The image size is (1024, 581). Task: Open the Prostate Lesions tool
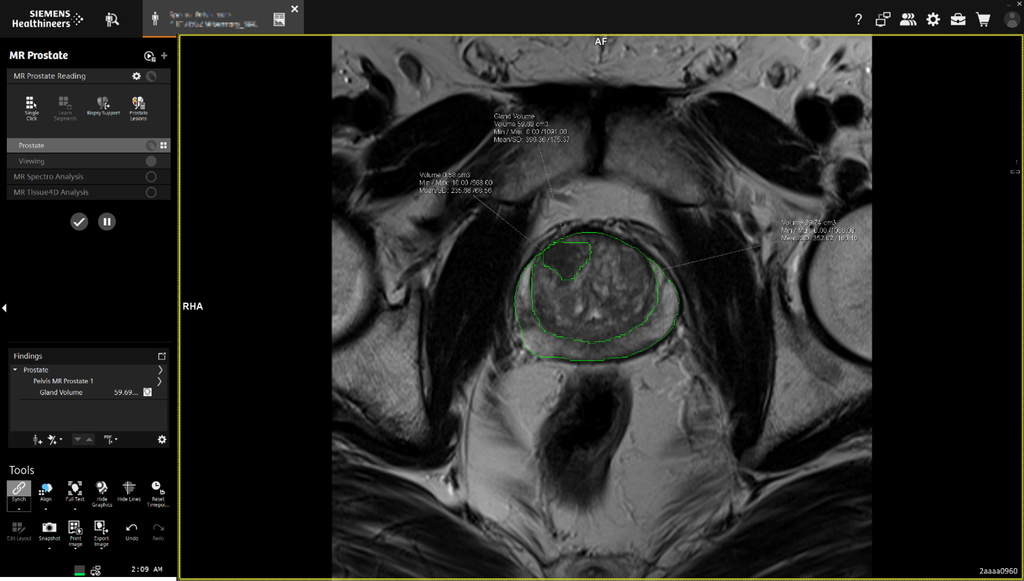[137, 105]
